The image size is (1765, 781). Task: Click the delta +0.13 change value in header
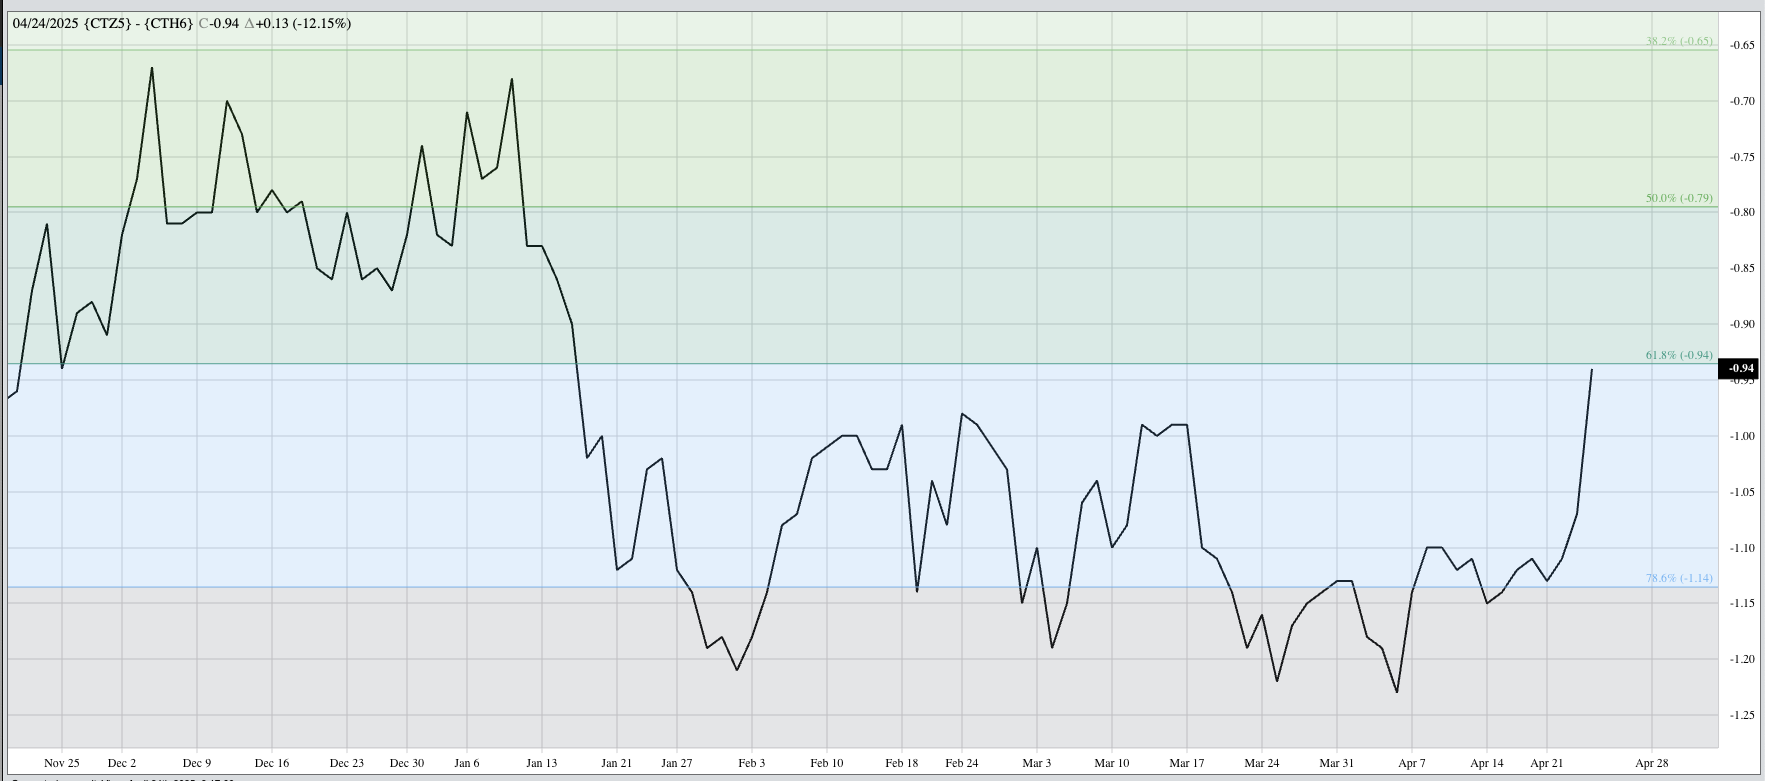(266, 23)
